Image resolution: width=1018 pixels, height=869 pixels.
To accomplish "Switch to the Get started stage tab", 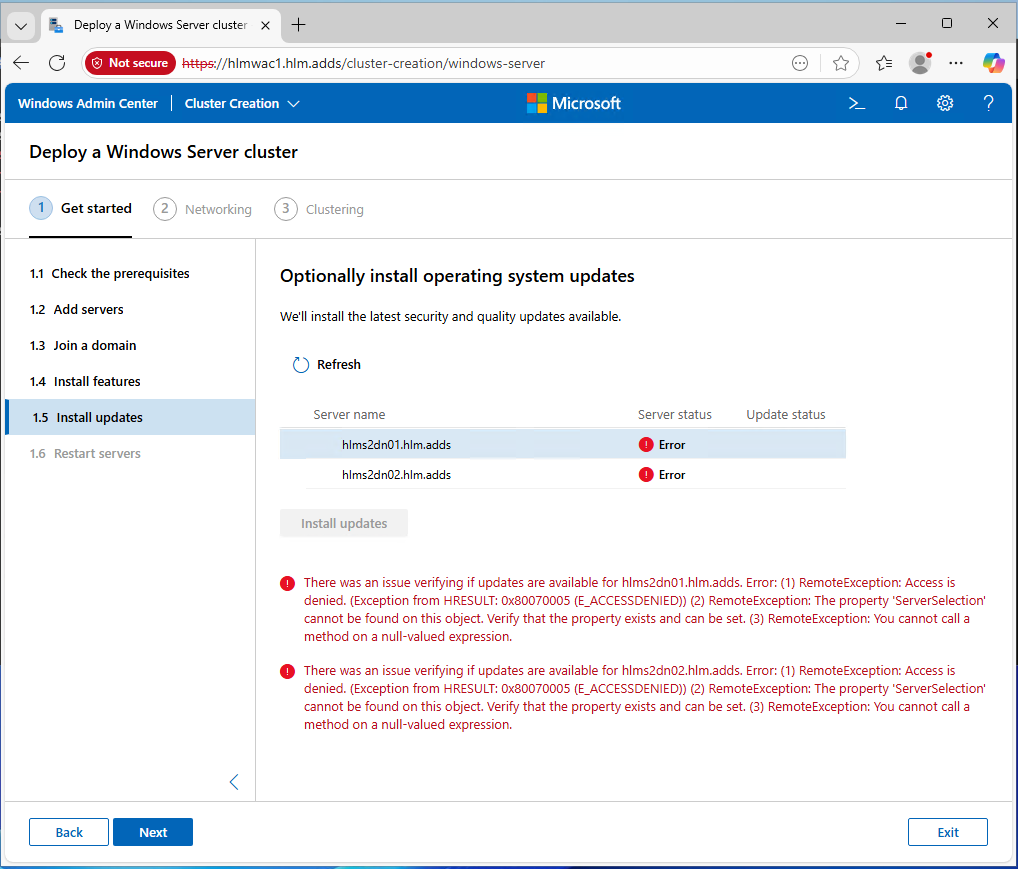I will coord(81,209).
